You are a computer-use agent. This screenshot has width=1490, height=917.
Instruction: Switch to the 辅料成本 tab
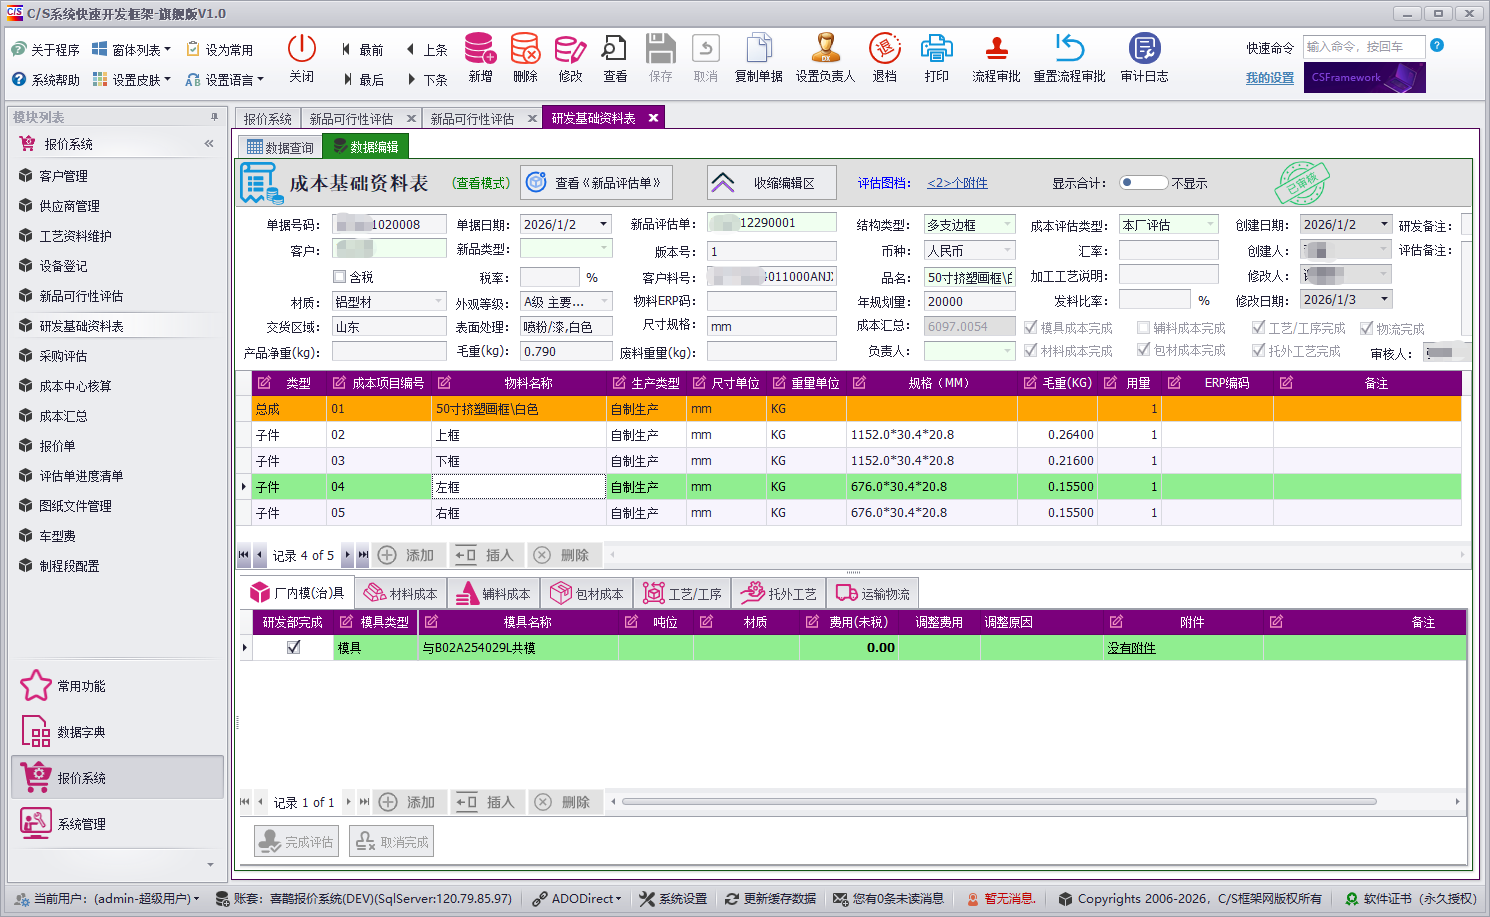[494, 593]
